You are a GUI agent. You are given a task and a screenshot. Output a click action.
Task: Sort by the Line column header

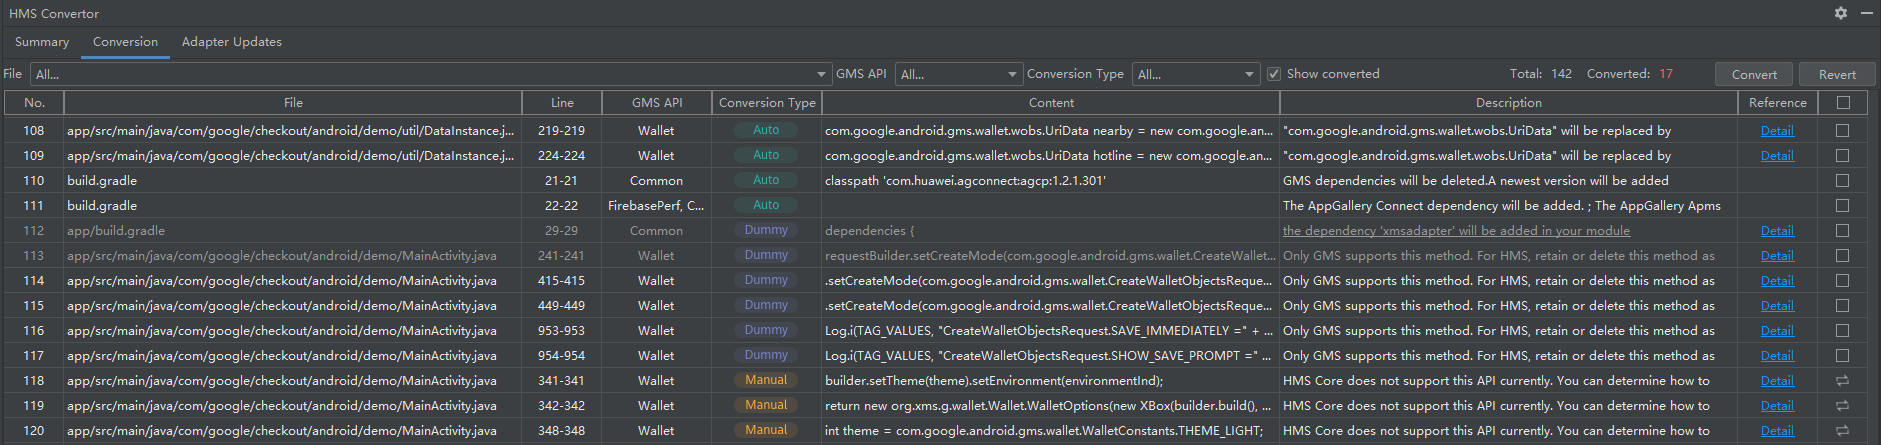pyautogui.click(x=562, y=102)
